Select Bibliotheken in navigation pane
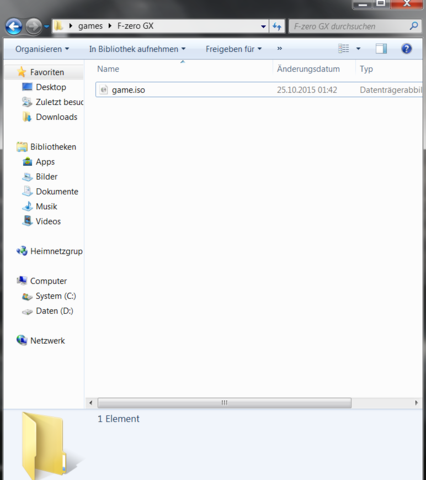This screenshot has width=426, height=480. click(x=53, y=147)
